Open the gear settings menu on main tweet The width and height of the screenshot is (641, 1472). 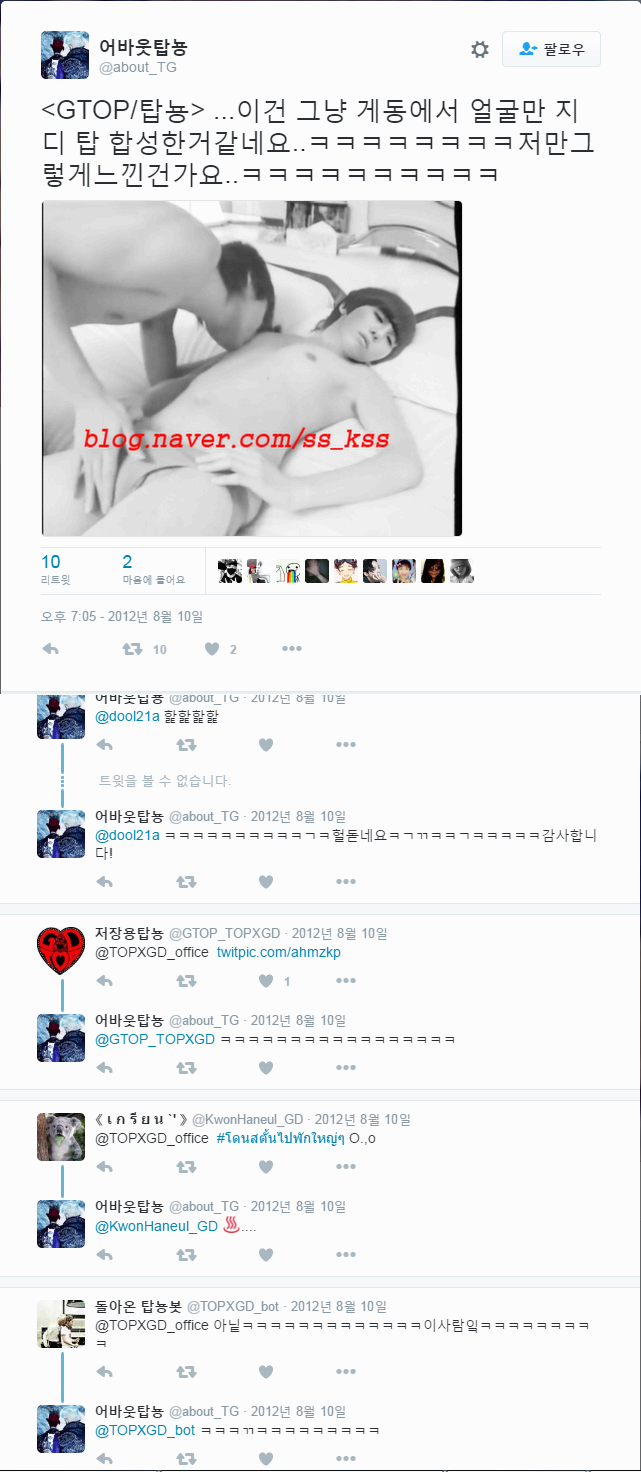pos(480,49)
